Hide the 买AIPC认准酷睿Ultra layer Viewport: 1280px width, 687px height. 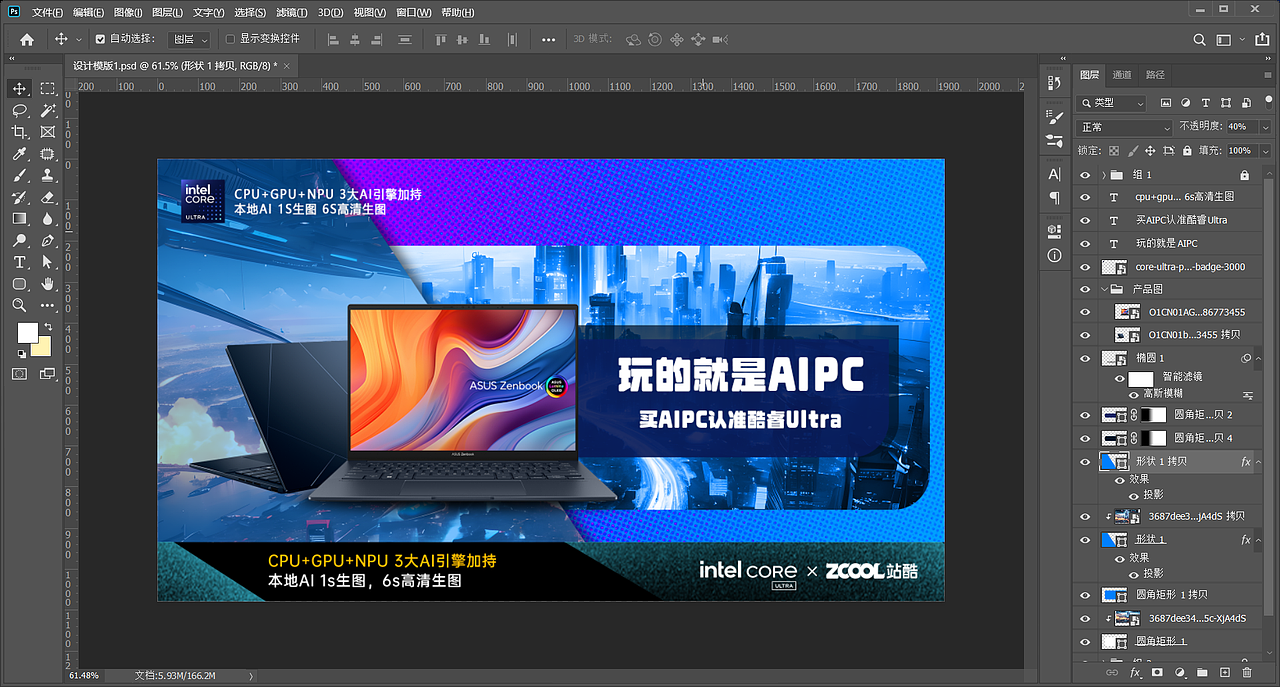1086,220
